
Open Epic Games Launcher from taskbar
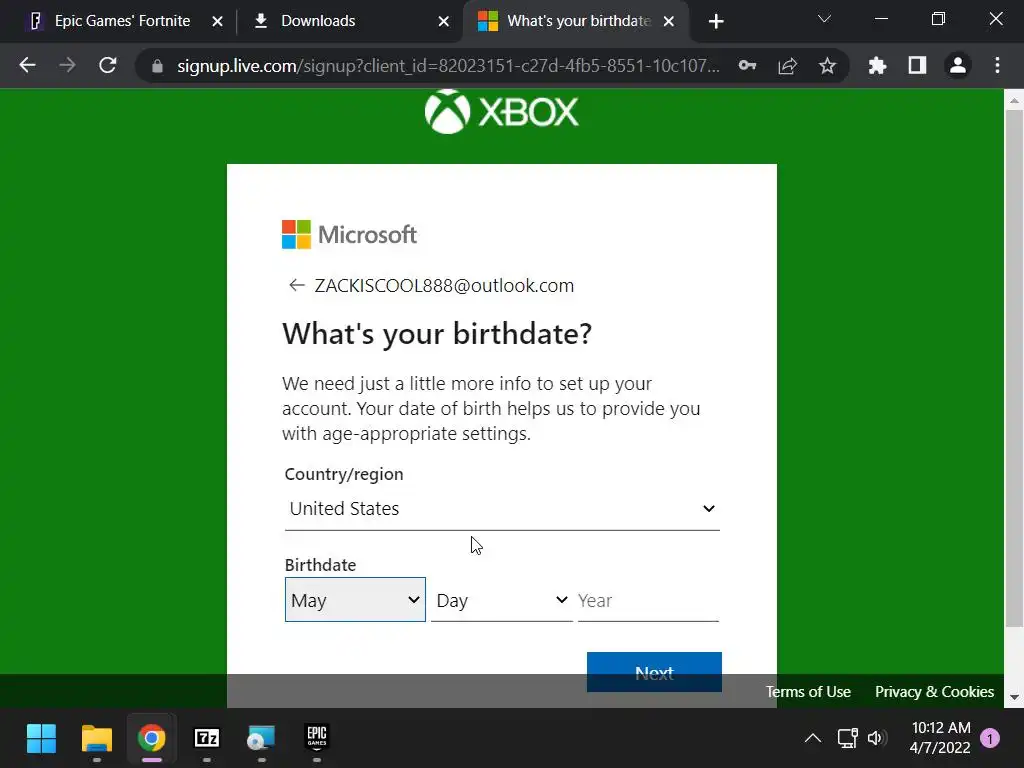click(317, 739)
